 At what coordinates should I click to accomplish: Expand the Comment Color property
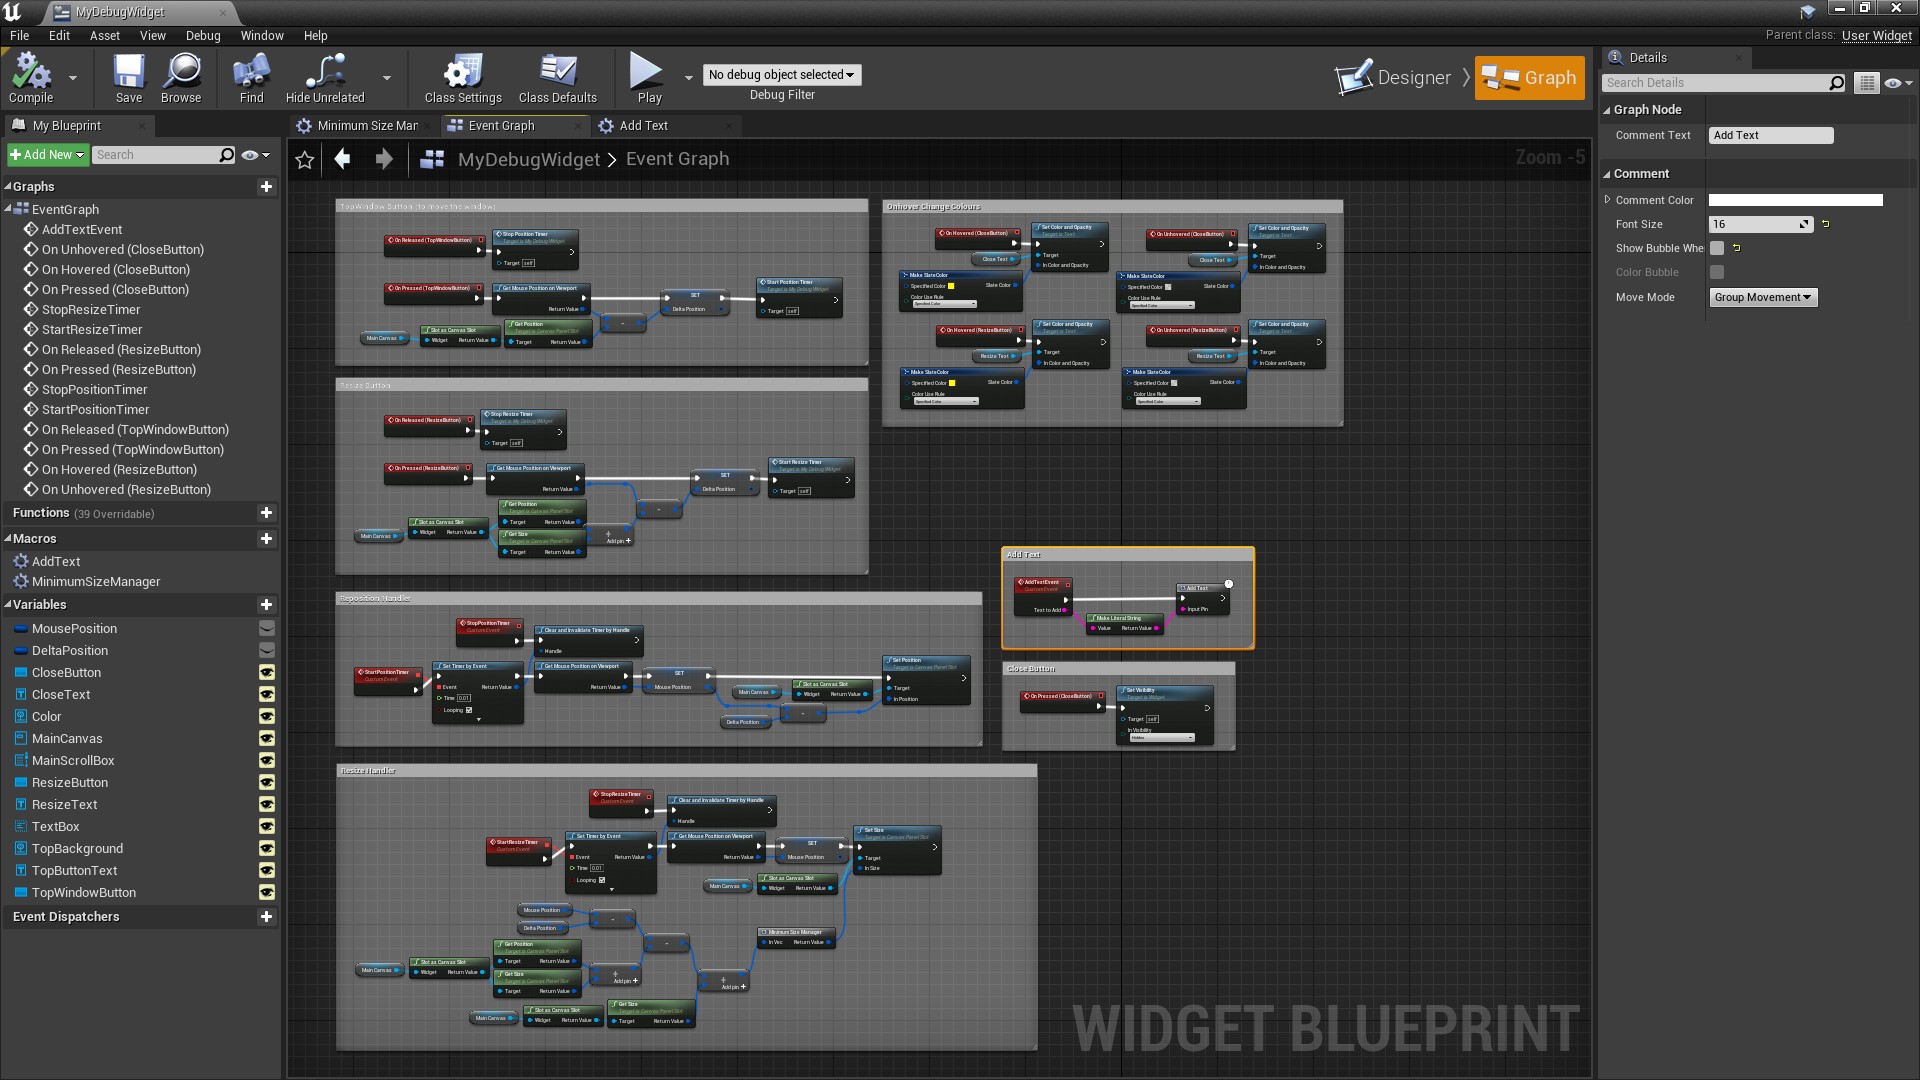pyautogui.click(x=1607, y=200)
